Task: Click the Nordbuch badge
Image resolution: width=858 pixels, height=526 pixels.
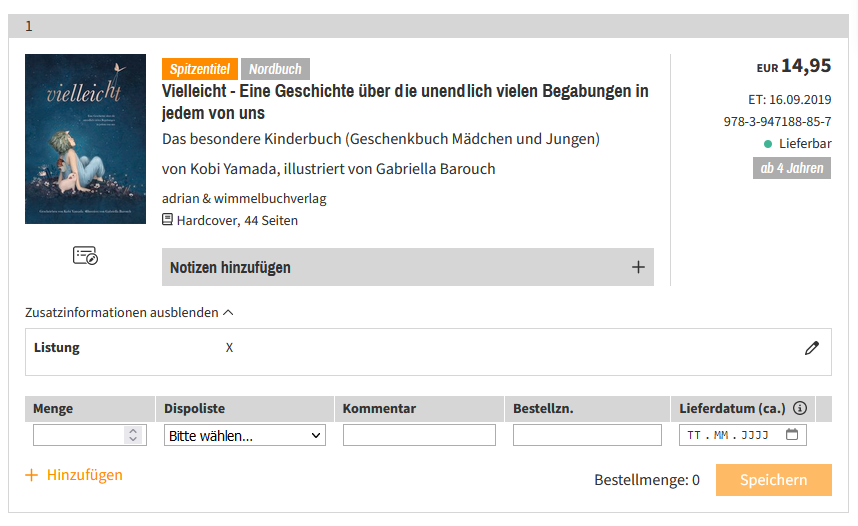Action: (x=275, y=69)
